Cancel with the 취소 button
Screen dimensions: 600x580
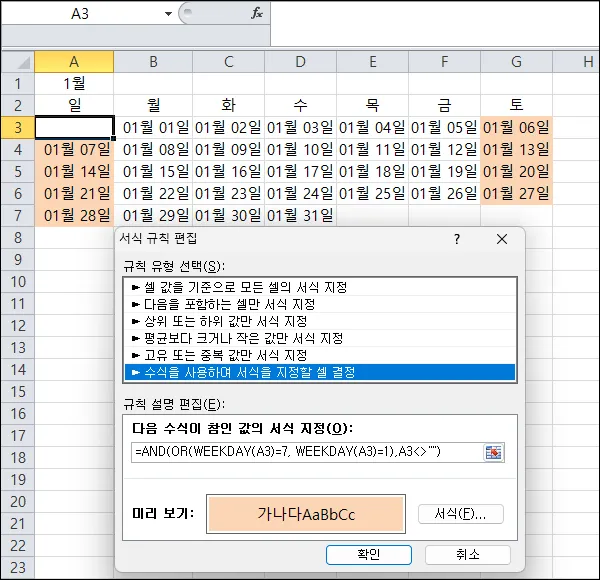click(x=468, y=555)
